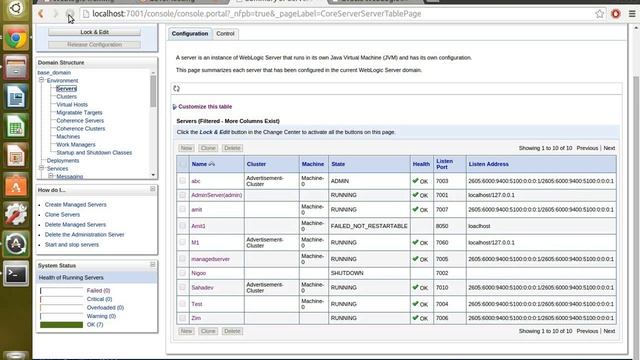This screenshot has width=640, height=360.
Task: Click the Lock & Edit button
Action: pos(94,32)
